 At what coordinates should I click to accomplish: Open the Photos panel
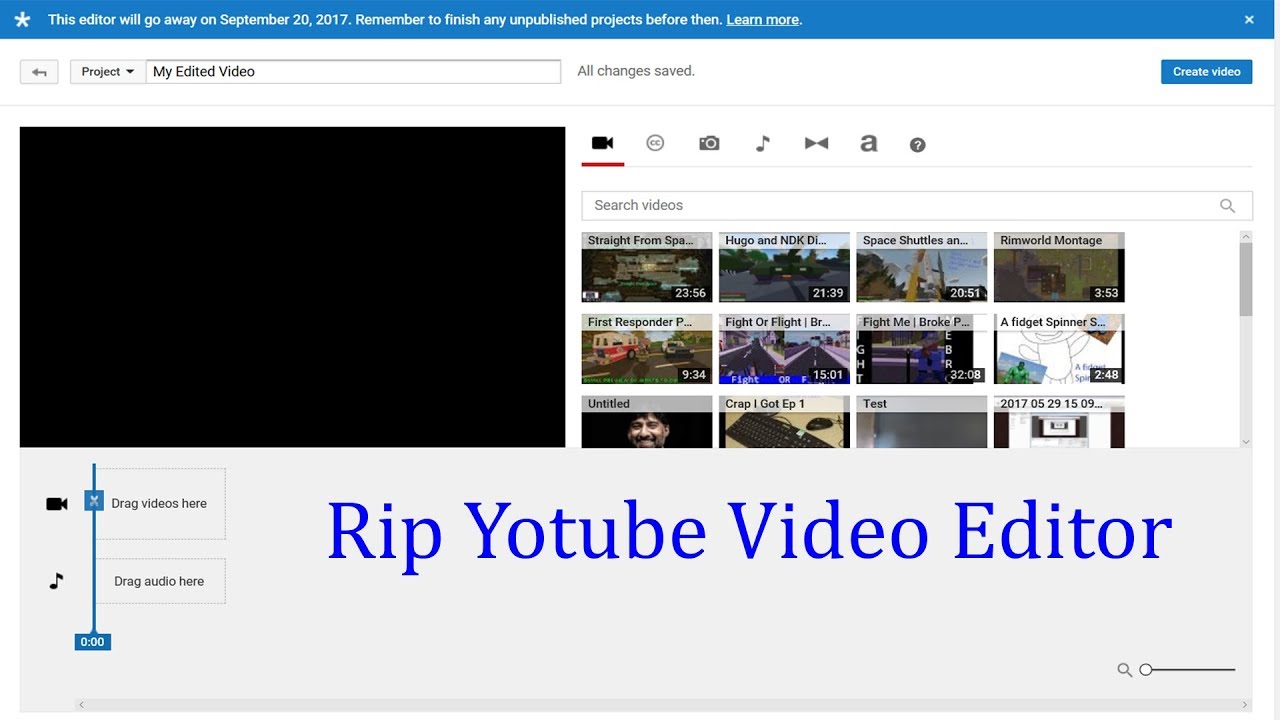[709, 142]
